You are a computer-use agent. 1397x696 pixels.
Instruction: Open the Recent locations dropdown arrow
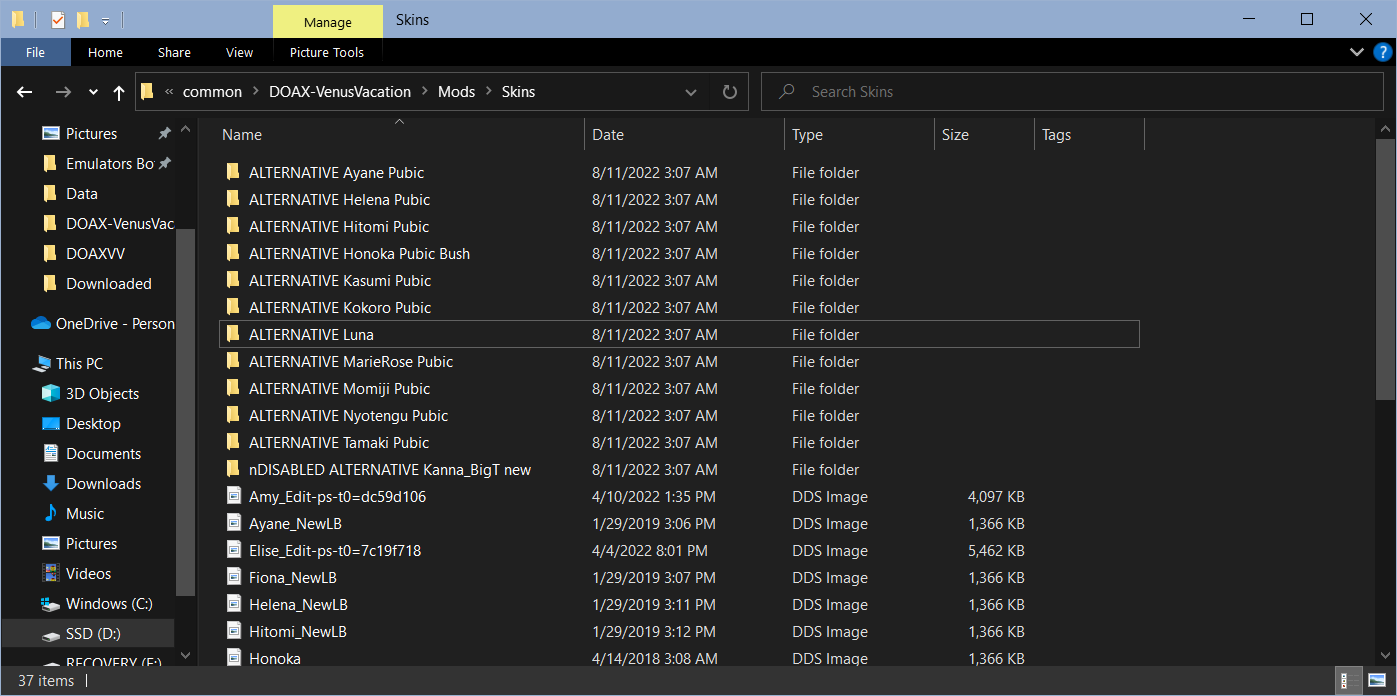[x=93, y=92]
